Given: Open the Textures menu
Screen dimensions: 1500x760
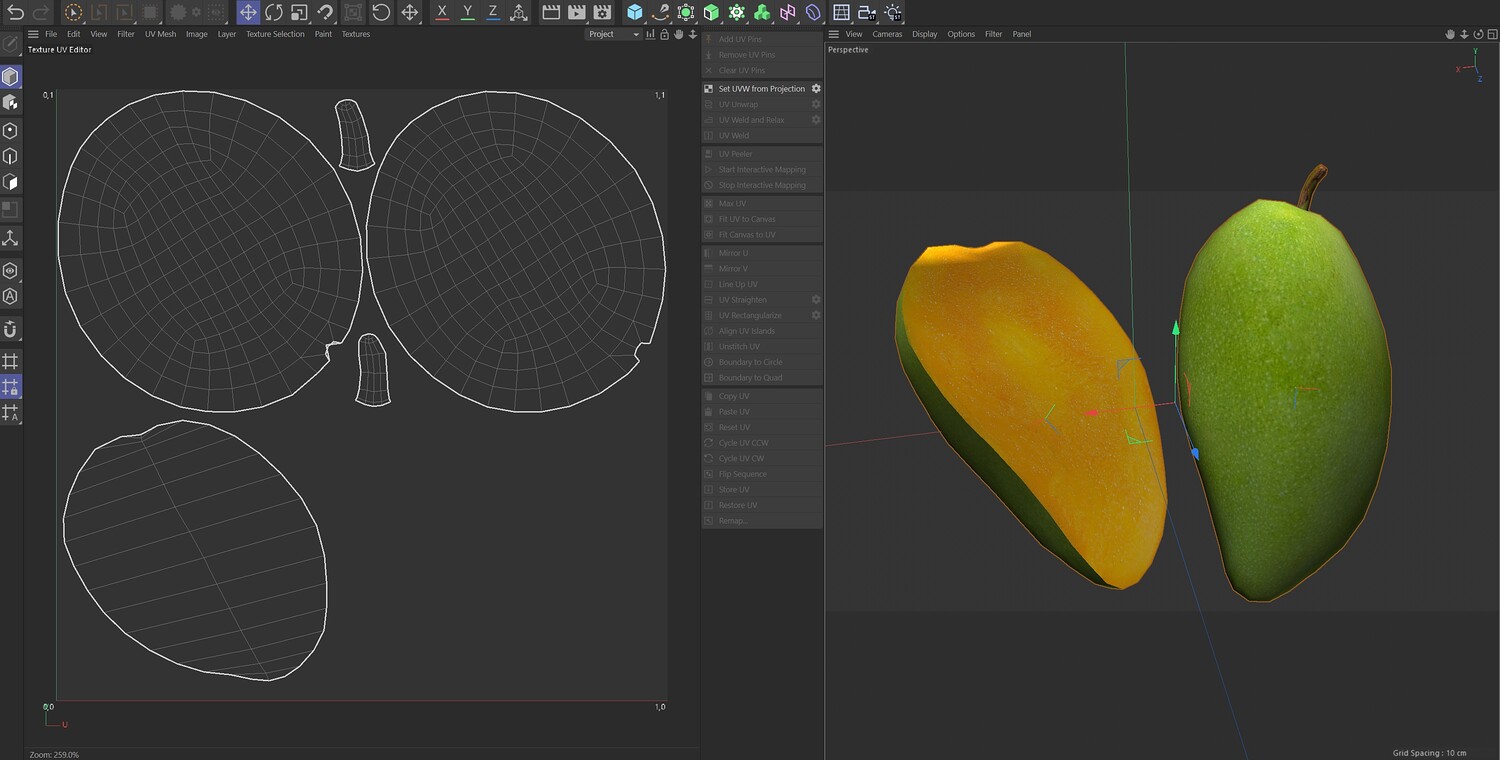Looking at the screenshot, I should (356, 34).
